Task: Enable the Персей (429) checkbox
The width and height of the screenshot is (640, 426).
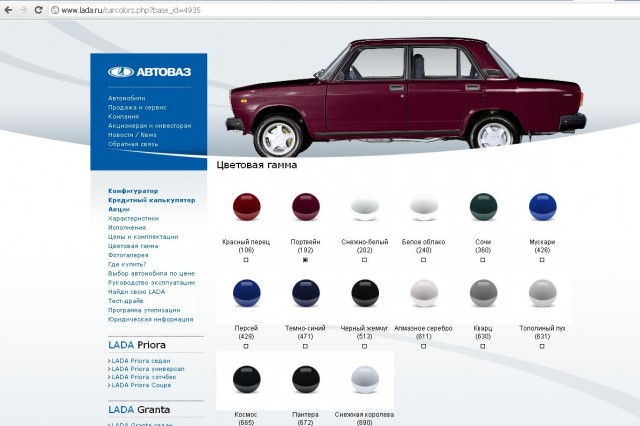Action: [246, 346]
